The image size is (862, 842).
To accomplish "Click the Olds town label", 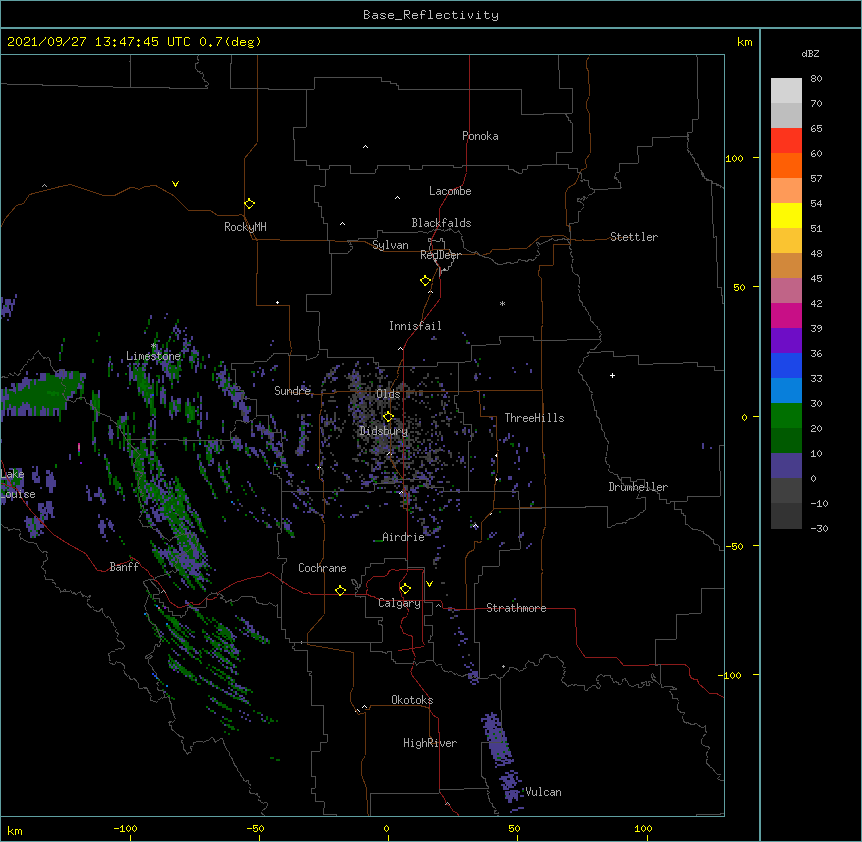I will tap(388, 394).
